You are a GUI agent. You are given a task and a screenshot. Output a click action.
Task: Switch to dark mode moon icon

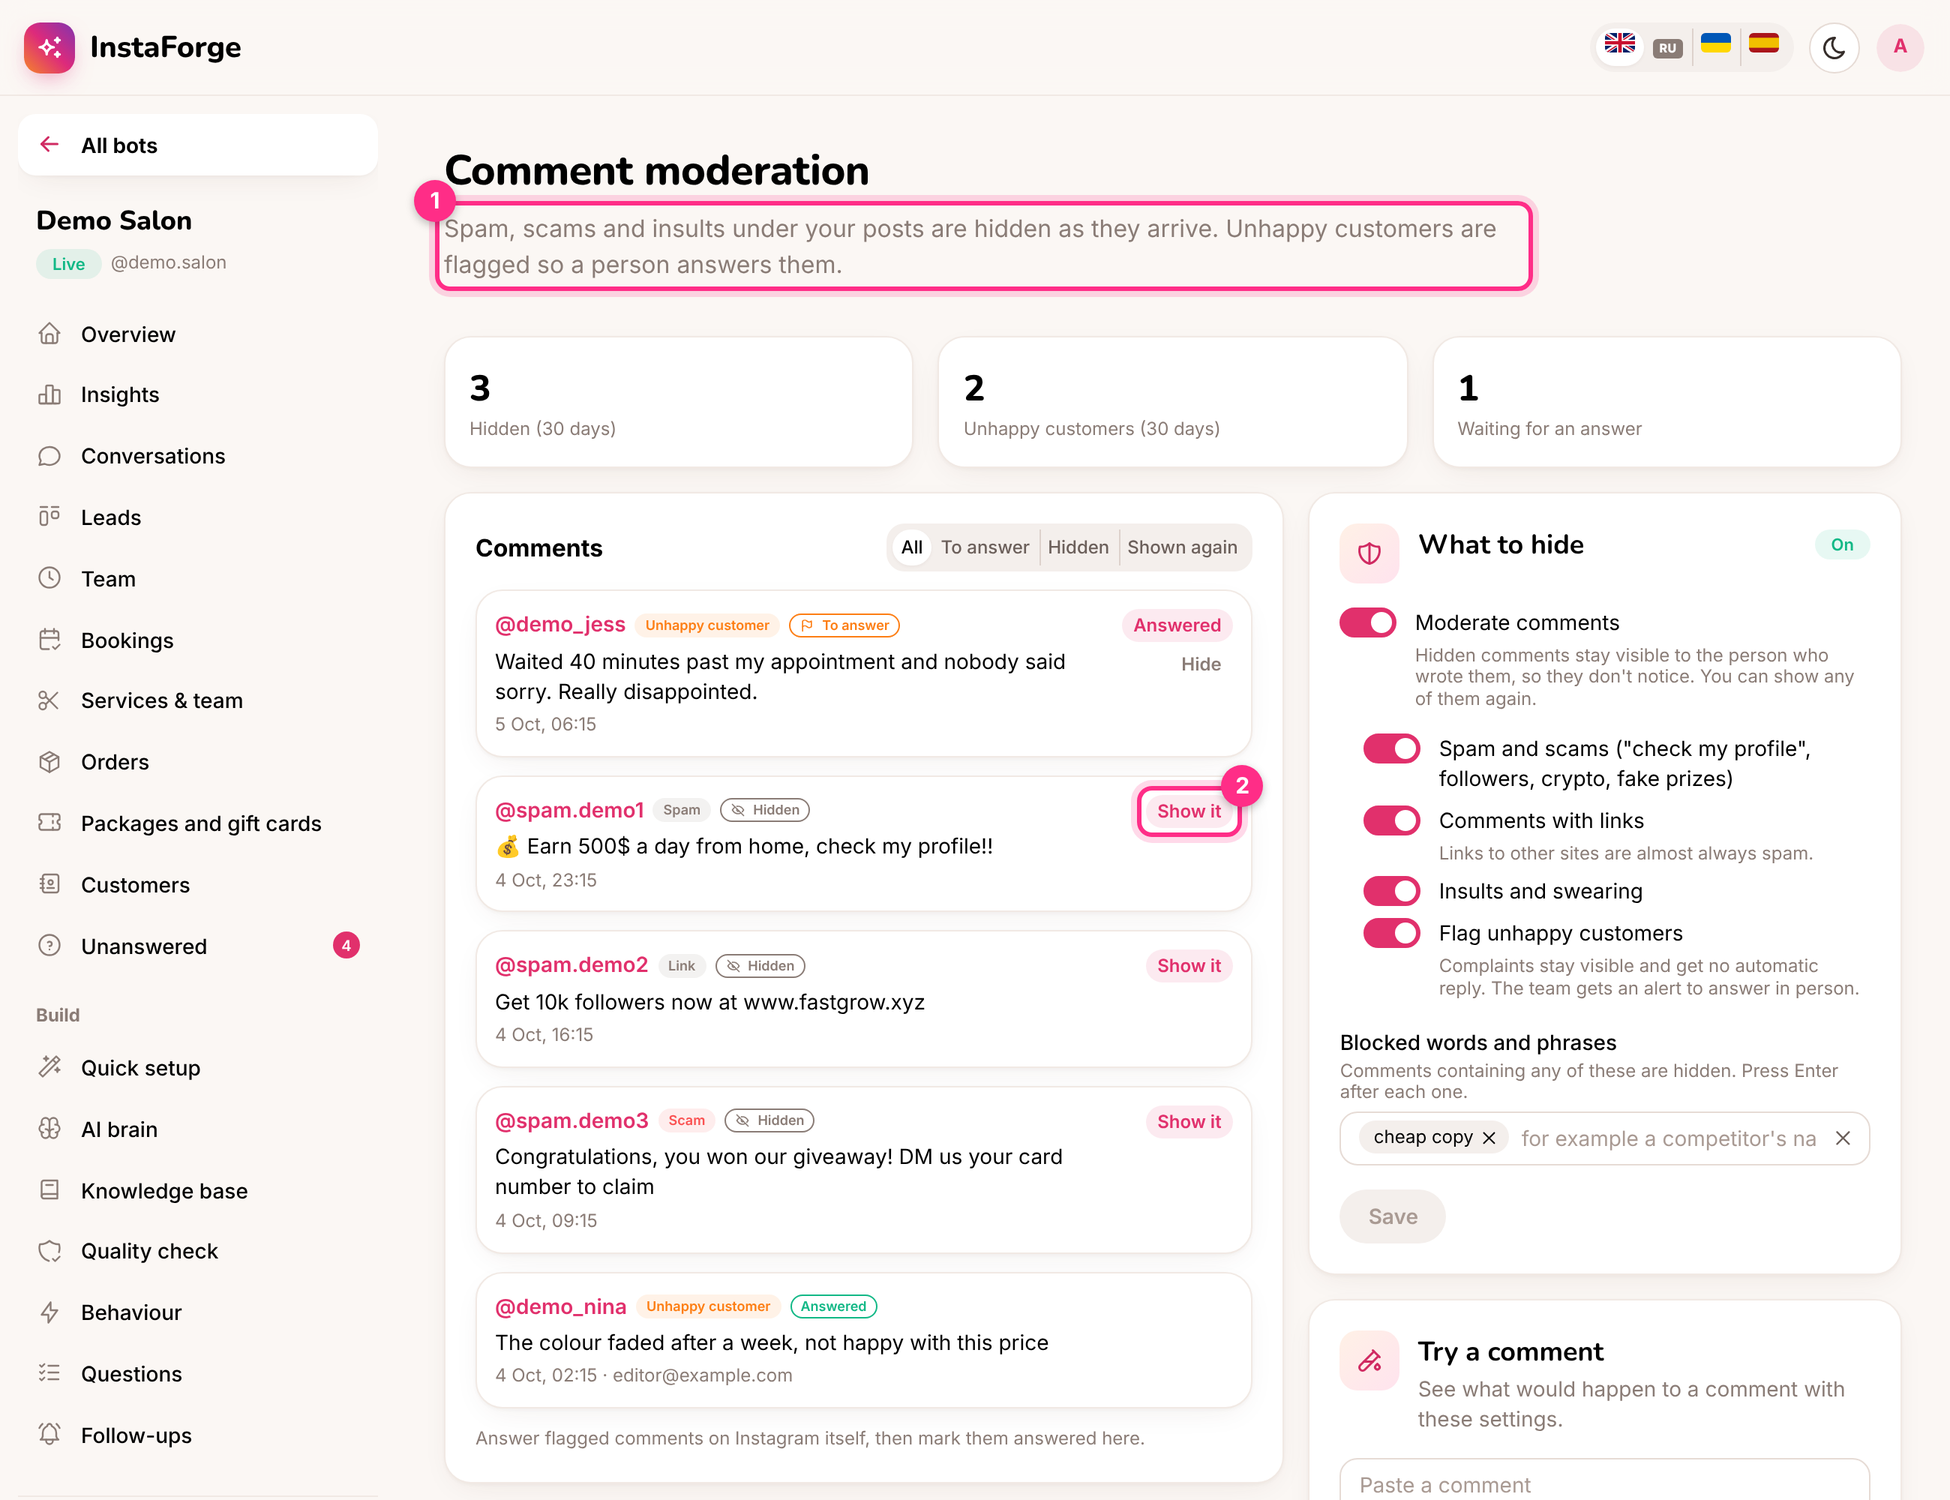click(x=1834, y=47)
